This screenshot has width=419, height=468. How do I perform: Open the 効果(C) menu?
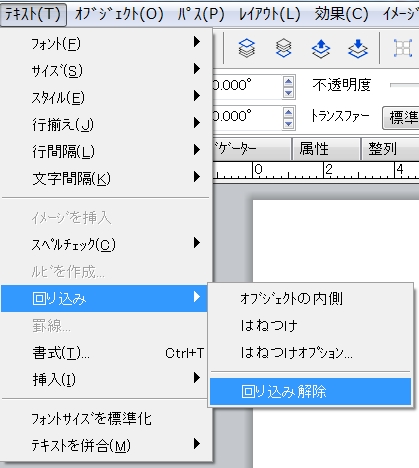342,14
